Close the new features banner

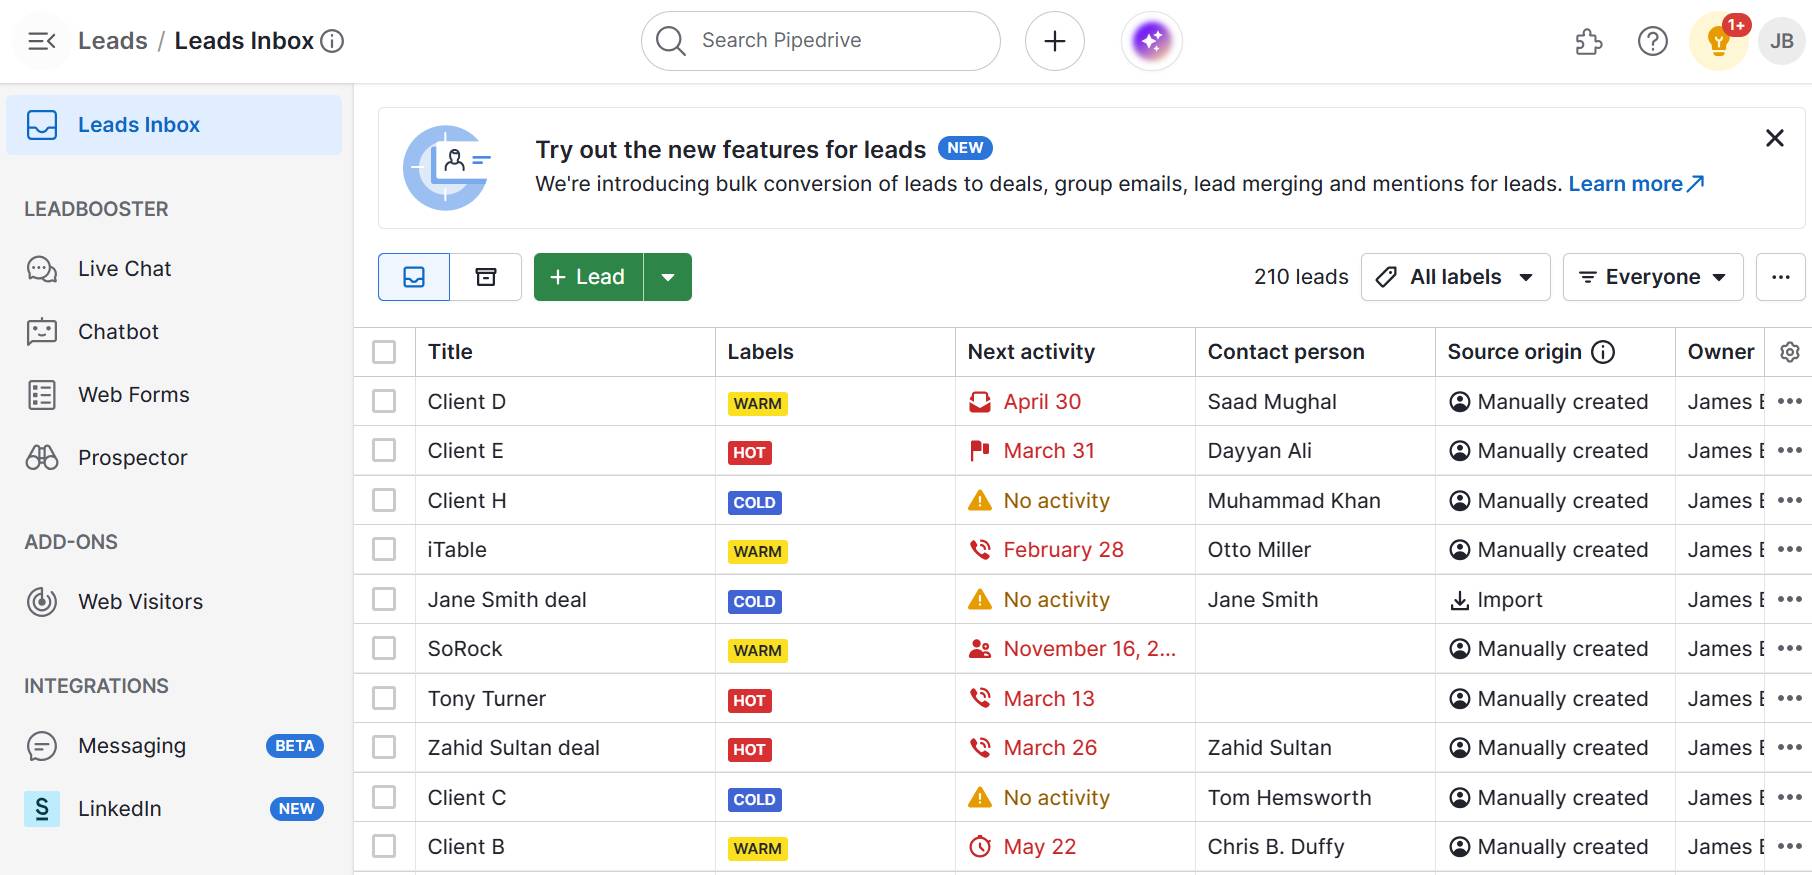pos(1775,138)
